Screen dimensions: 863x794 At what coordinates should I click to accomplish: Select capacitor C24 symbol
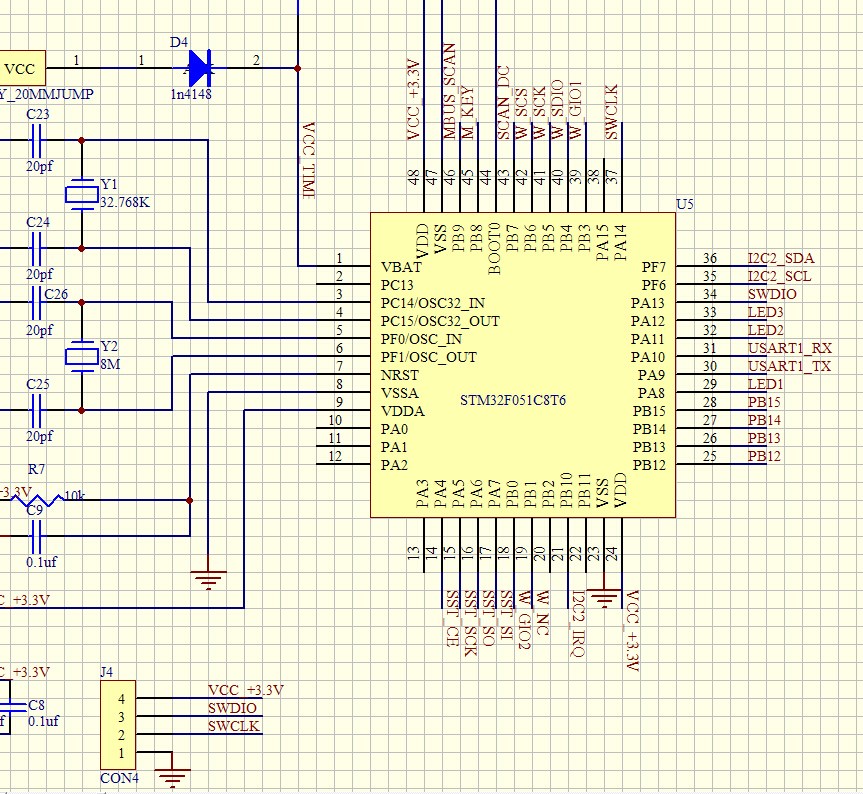[x=36, y=248]
